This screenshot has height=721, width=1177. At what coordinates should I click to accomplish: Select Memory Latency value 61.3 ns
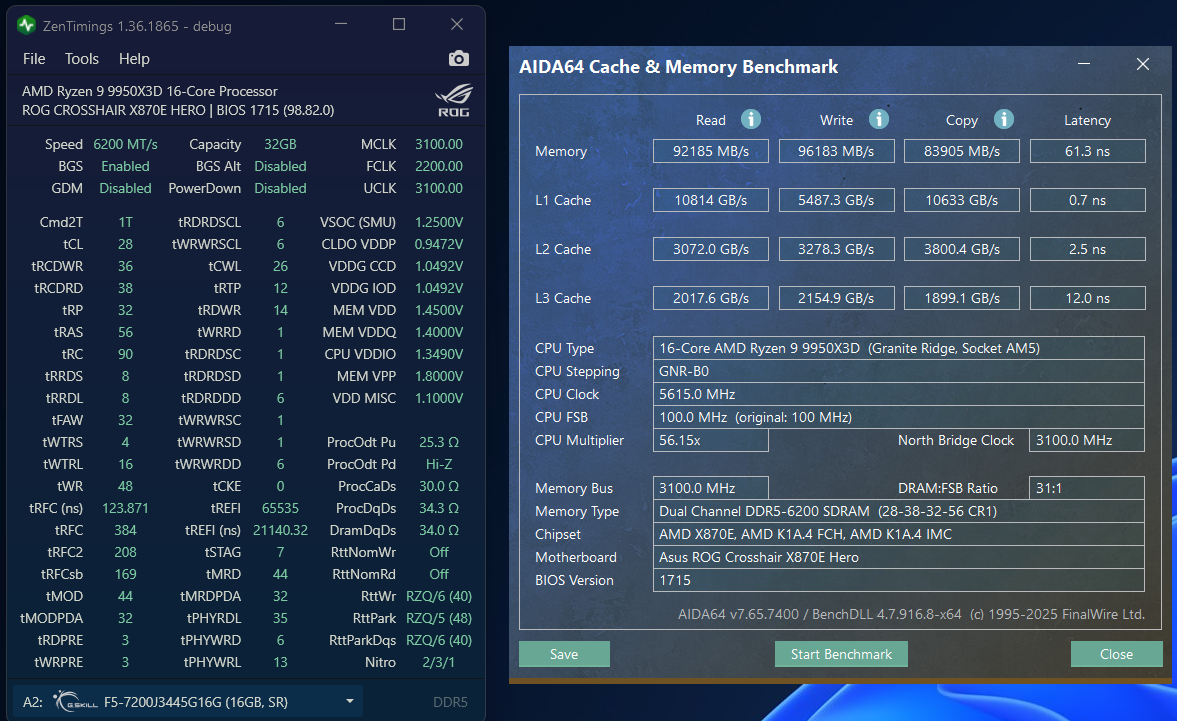coord(1088,151)
